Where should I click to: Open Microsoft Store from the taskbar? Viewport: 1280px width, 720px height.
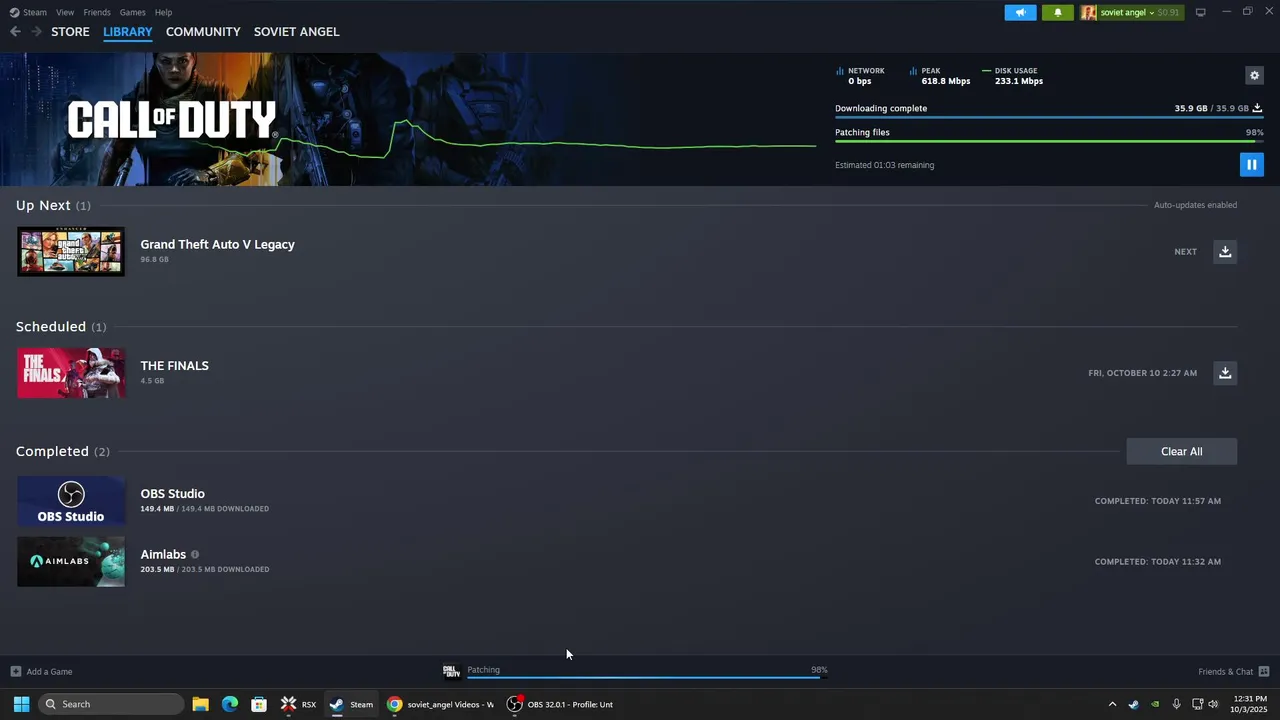pos(259,704)
